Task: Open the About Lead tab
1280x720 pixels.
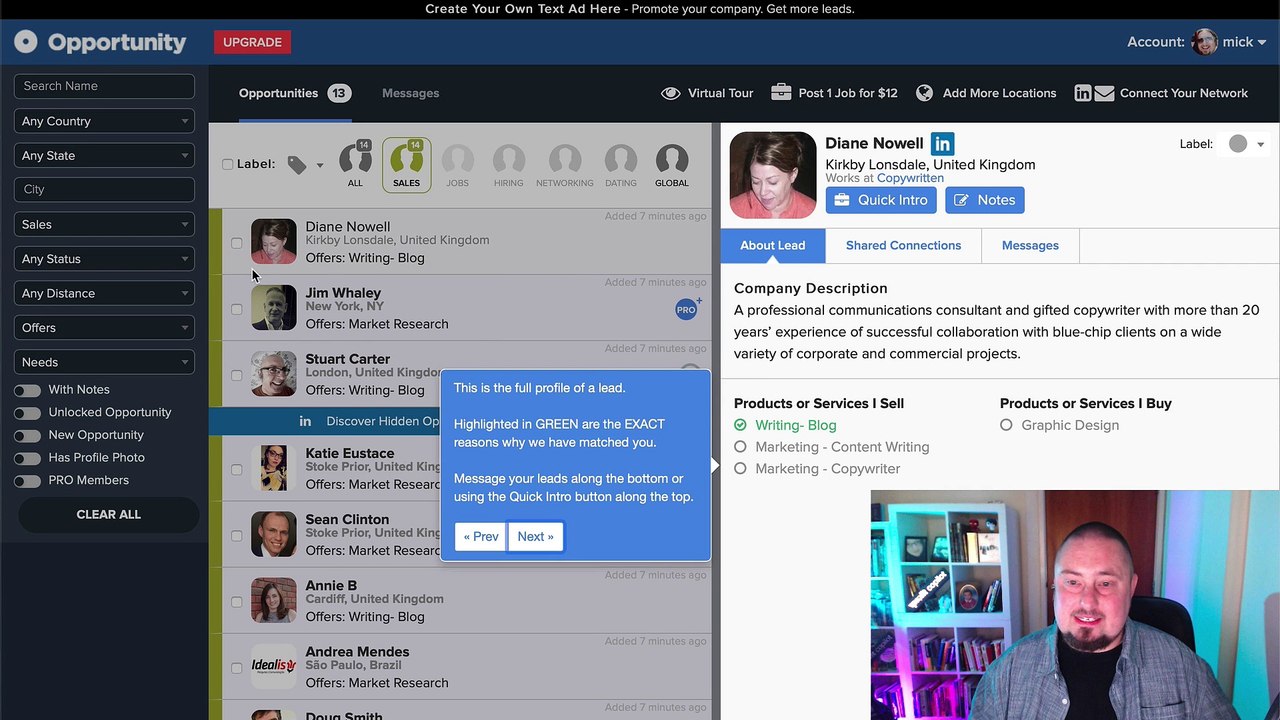Action: pos(772,246)
